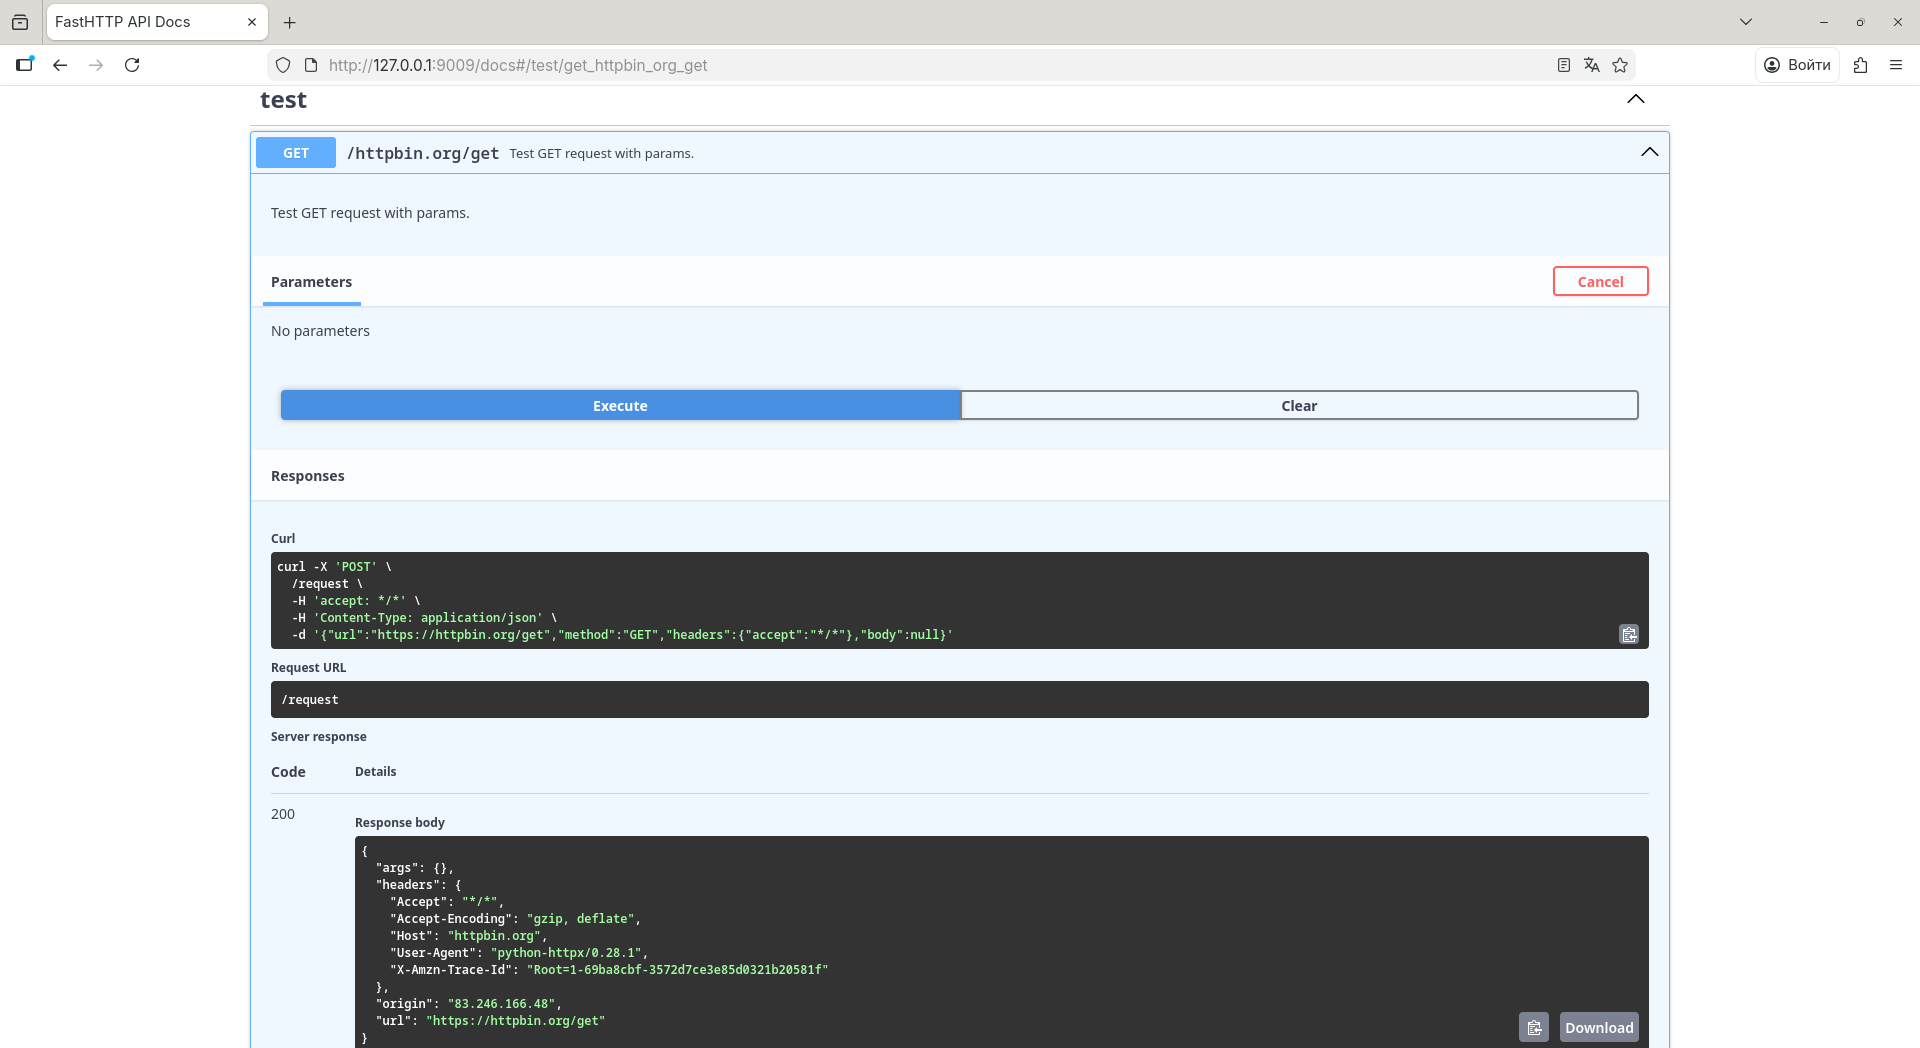
Task: Go back to the previous page
Action: 60,65
